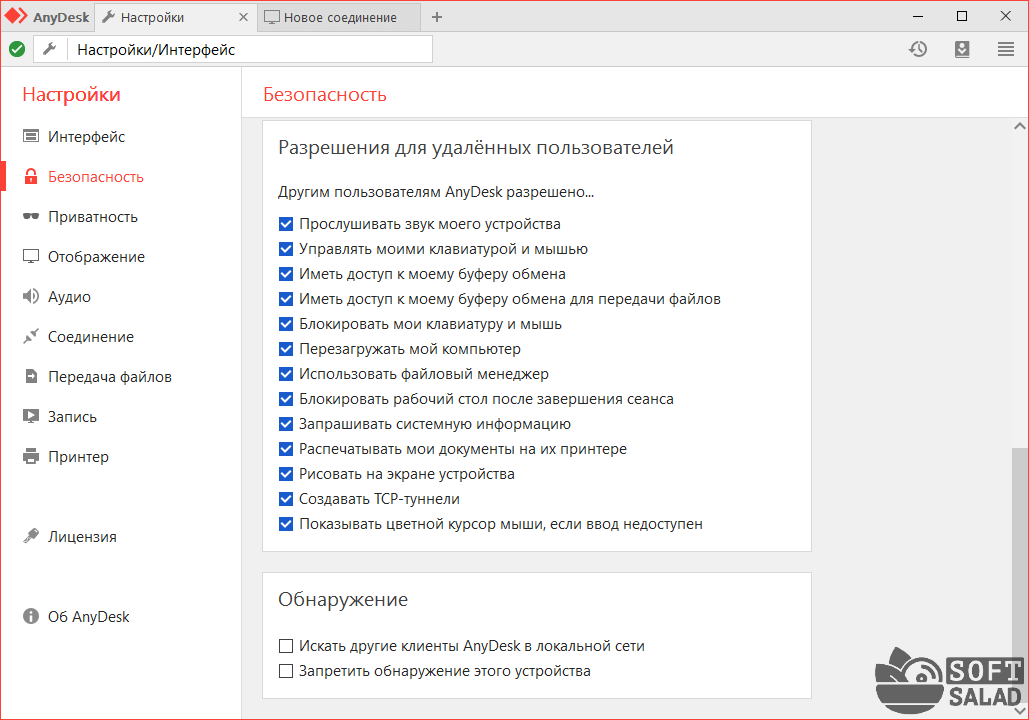
Task: Check Запретить обнаружение этого устройства
Action: (286, 671)
